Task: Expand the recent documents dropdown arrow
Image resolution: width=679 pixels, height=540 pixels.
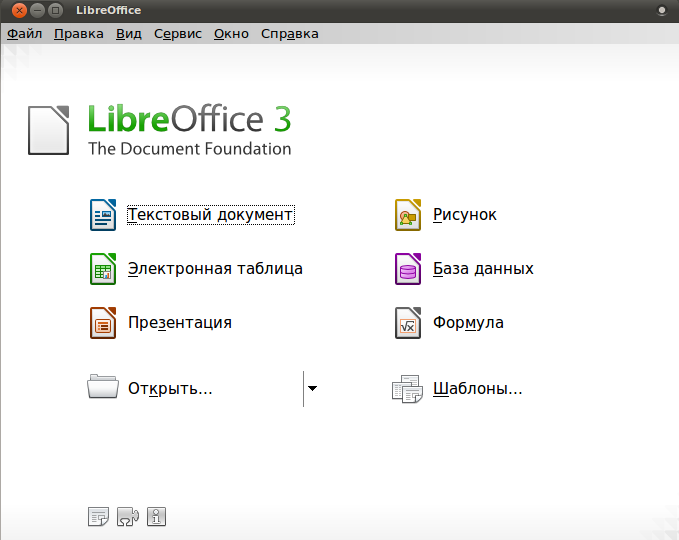Action: [312, 388]
